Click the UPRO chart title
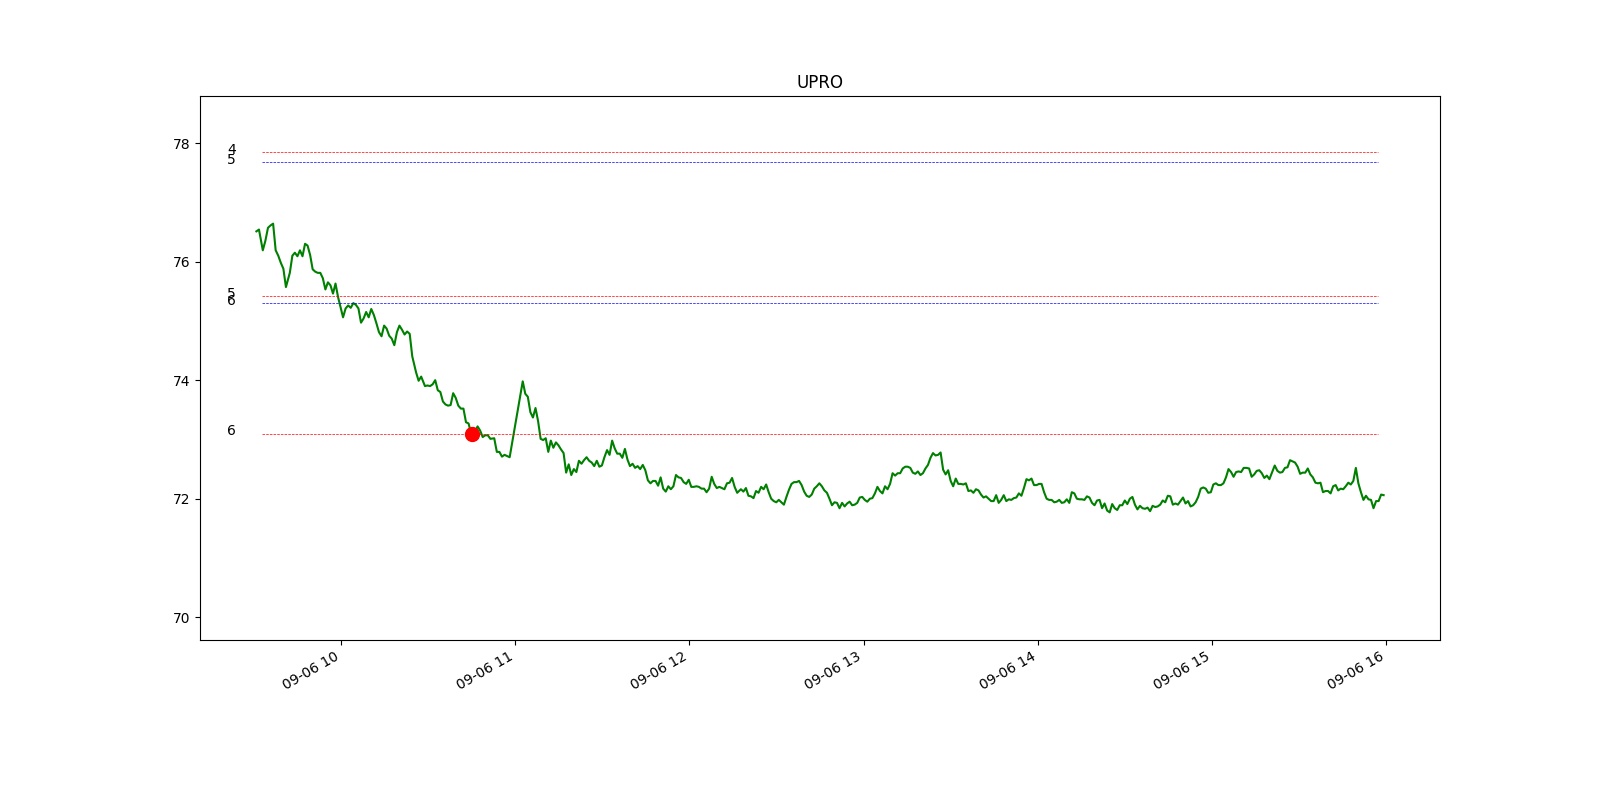This screenshot has width=1600, height=800. click(x=819, y=82)
